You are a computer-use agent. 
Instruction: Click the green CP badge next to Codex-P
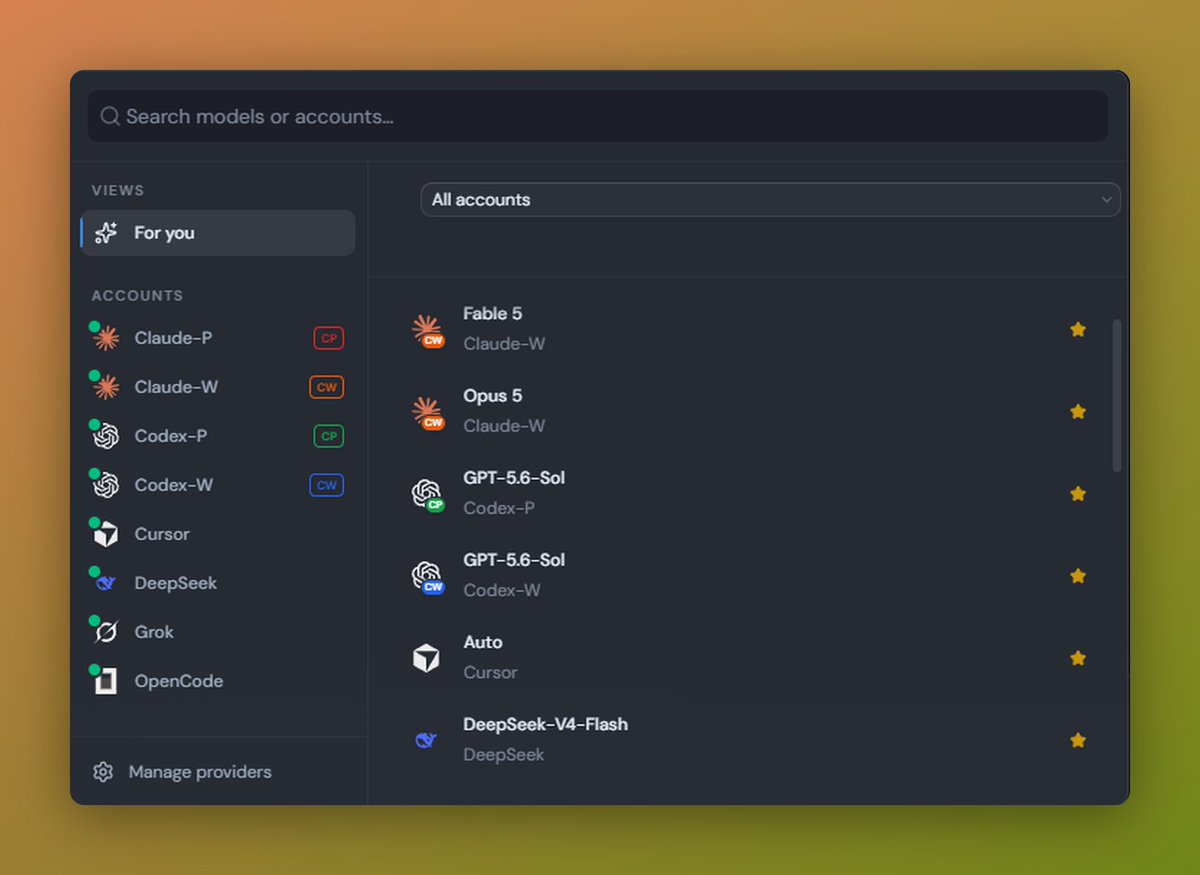pyautogui.click(x=328, y=436)
